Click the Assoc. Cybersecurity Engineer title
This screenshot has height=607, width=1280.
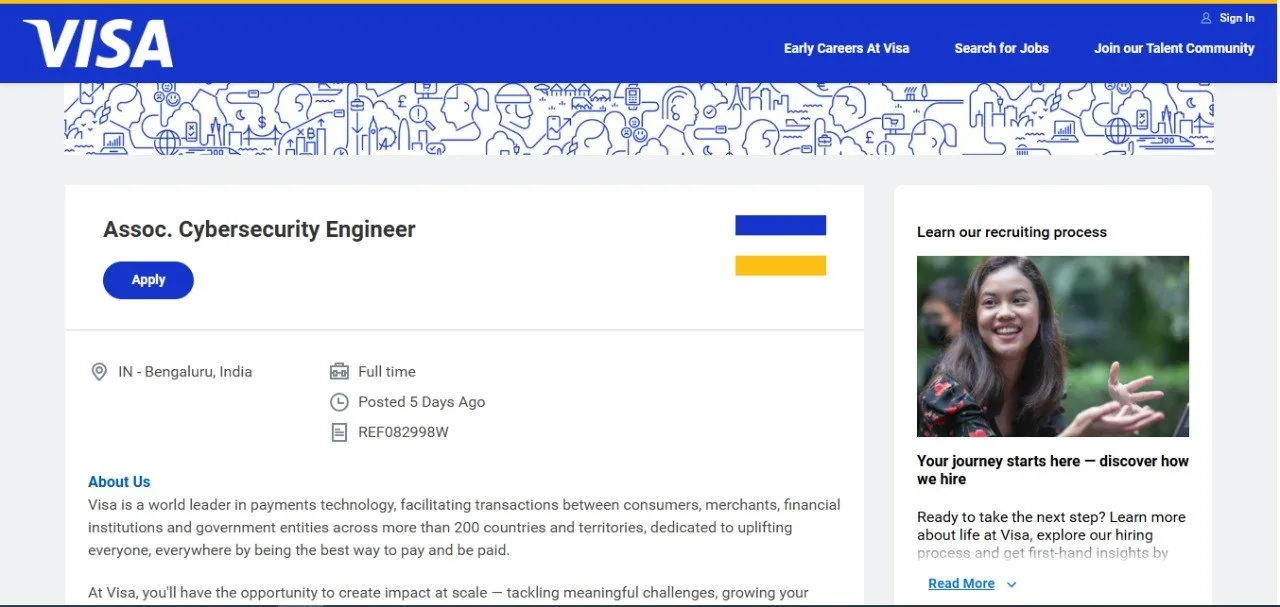(x=259, y=229)
